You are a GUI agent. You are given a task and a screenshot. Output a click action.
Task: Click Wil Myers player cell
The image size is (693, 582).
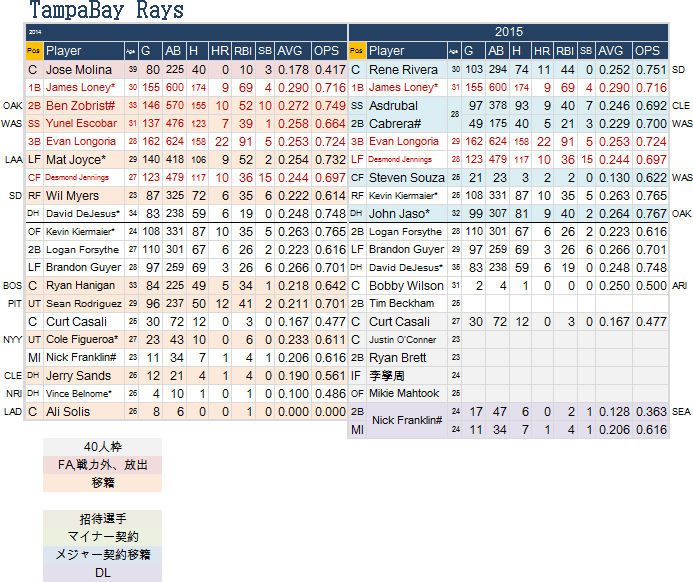[x=84, y=195]
